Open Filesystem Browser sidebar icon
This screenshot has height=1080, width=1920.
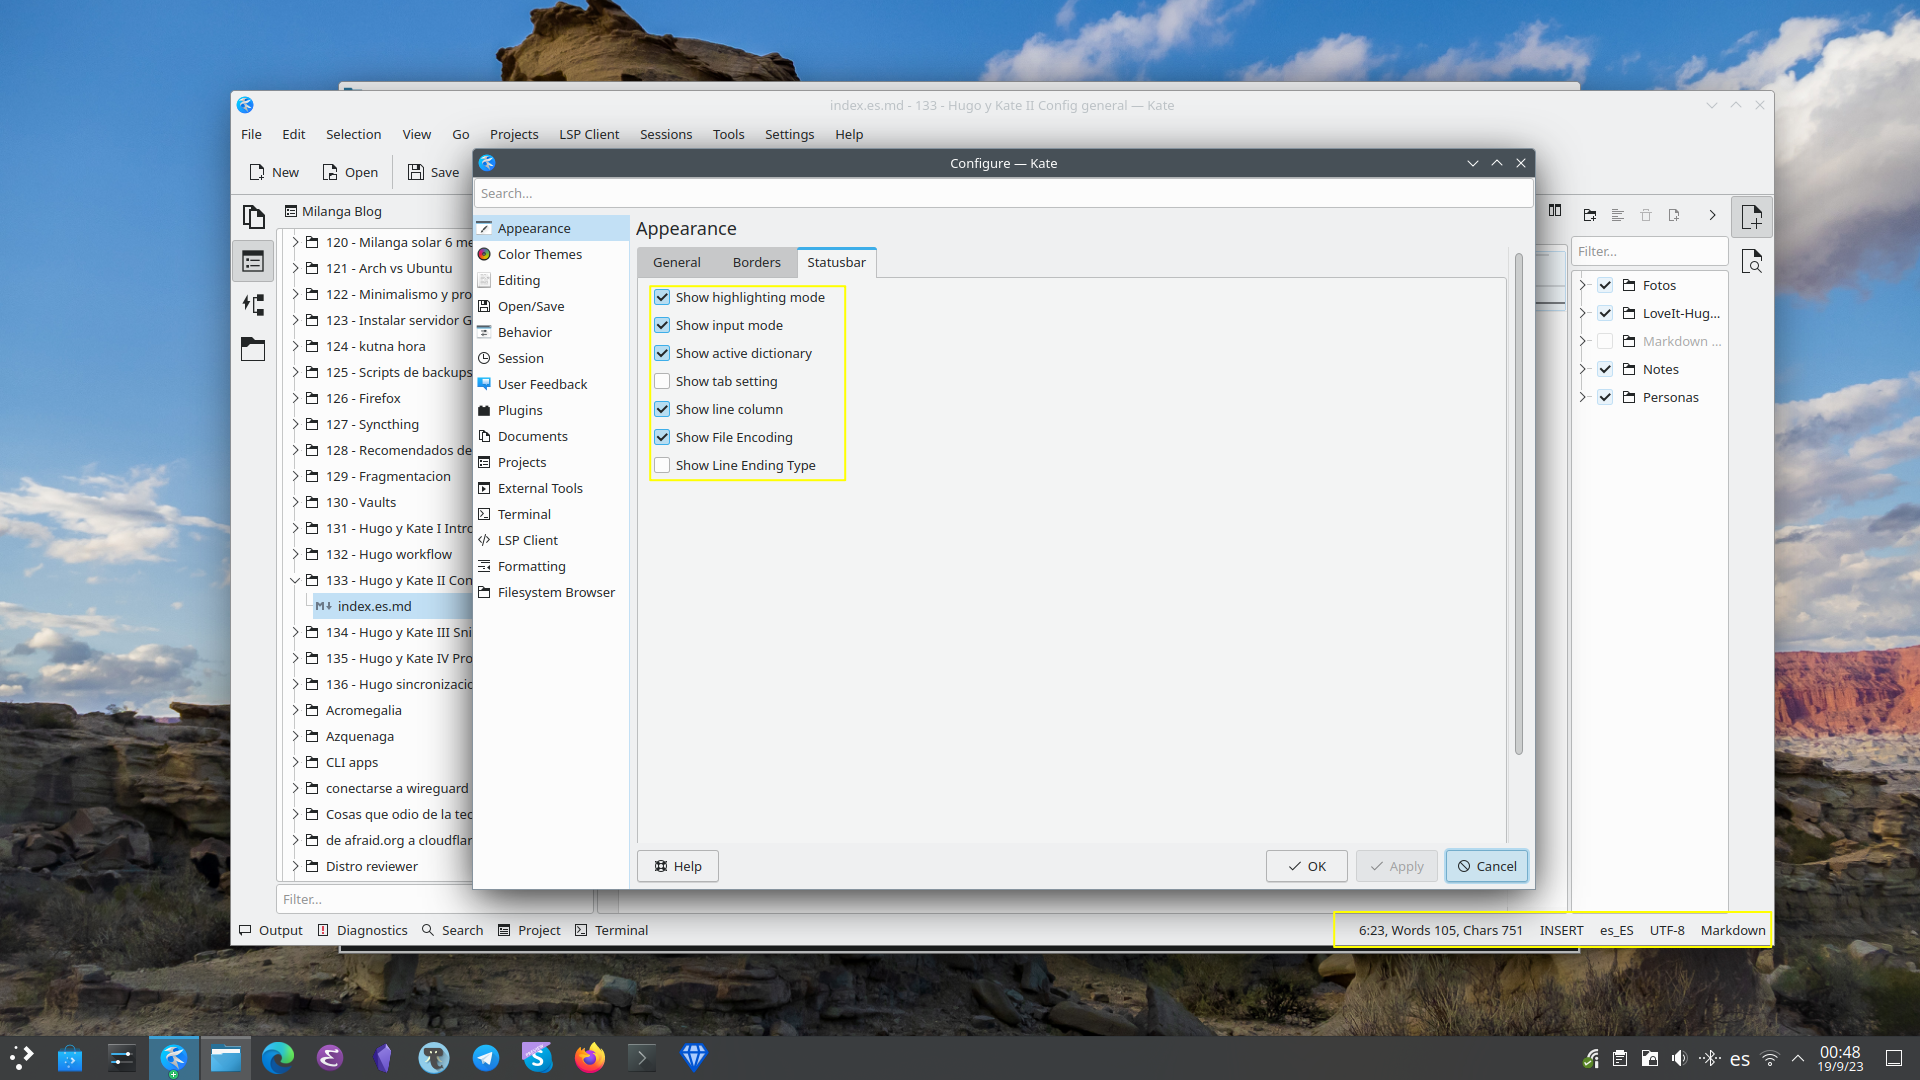point(253,349)
